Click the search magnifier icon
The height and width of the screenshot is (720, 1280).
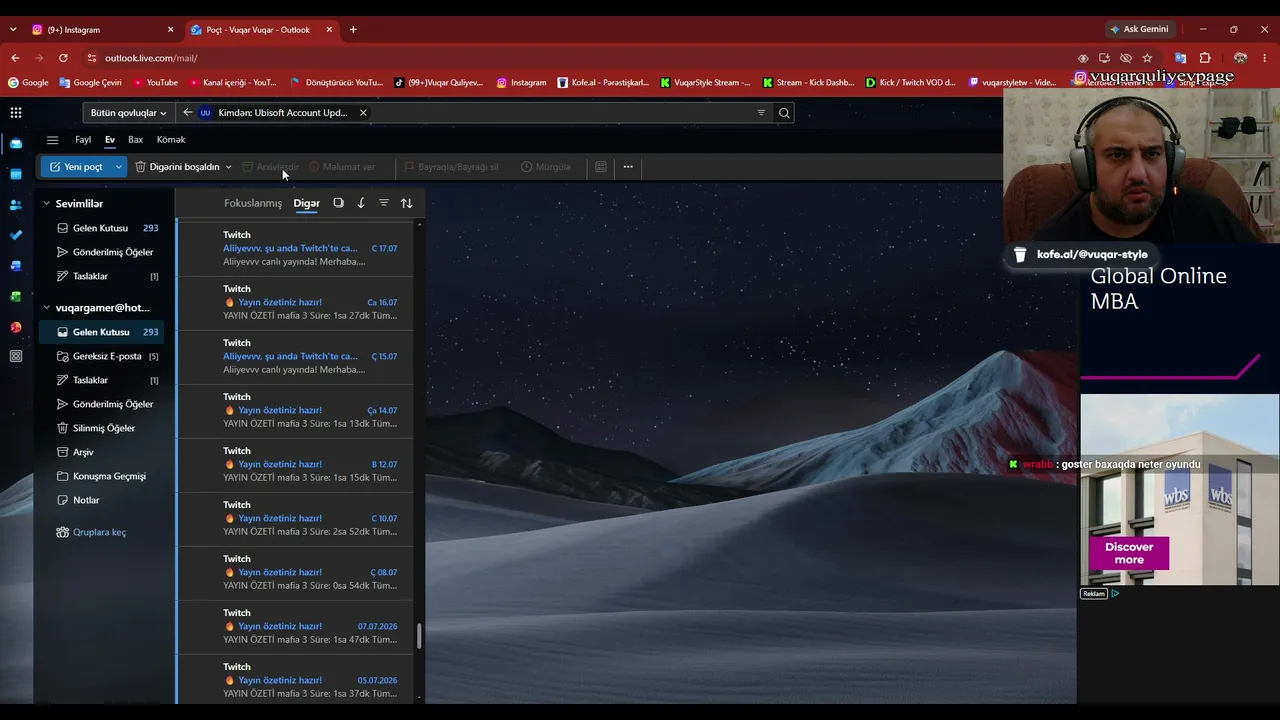[x=784, y=113]
